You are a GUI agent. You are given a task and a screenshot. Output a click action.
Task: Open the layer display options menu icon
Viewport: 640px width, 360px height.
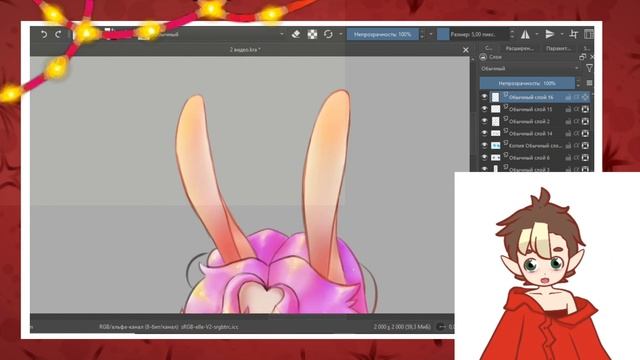click(x=589, y=83)
